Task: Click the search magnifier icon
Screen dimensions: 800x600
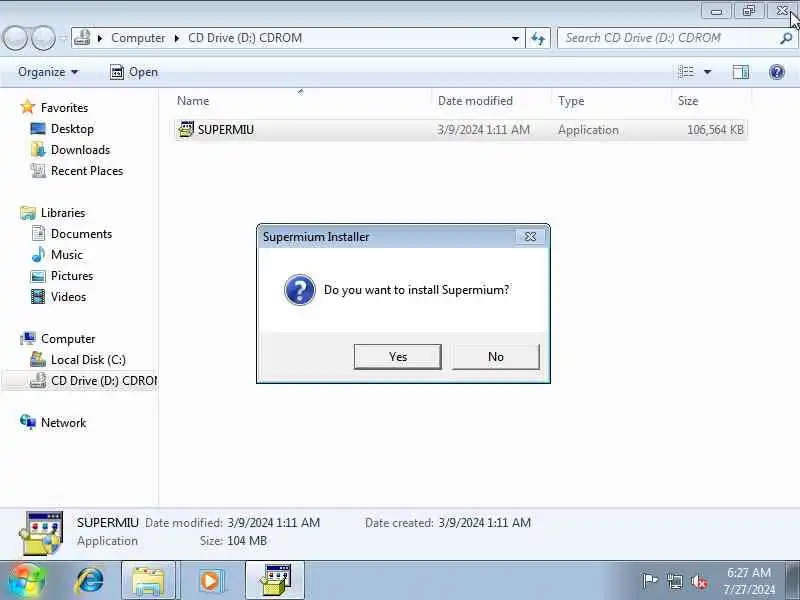Action: pos(786,38)
